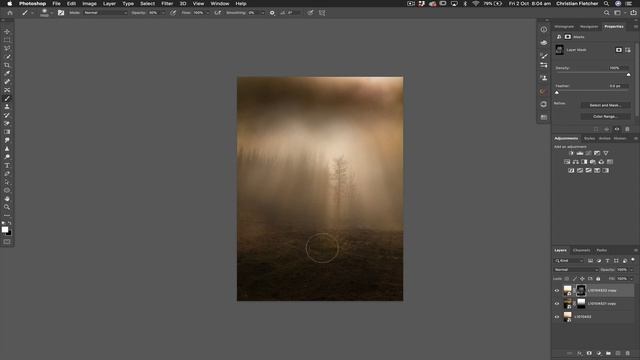Open Smoothing value arrow
This screenshot has height=360, width=640.
pyautogui.click(x=262, y=13)
